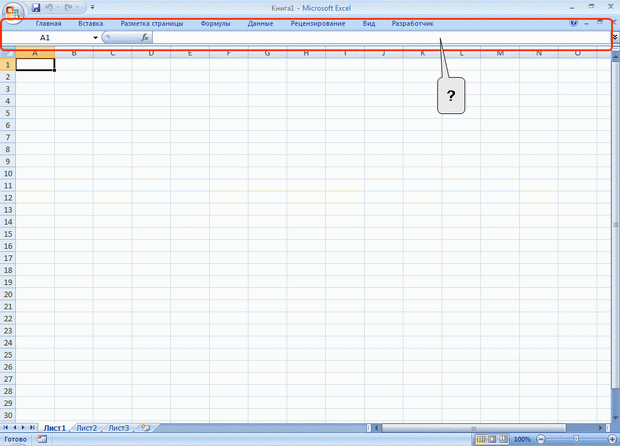620x446 pixels.
Task: Select row 30 header
Action: click(8, 415)
